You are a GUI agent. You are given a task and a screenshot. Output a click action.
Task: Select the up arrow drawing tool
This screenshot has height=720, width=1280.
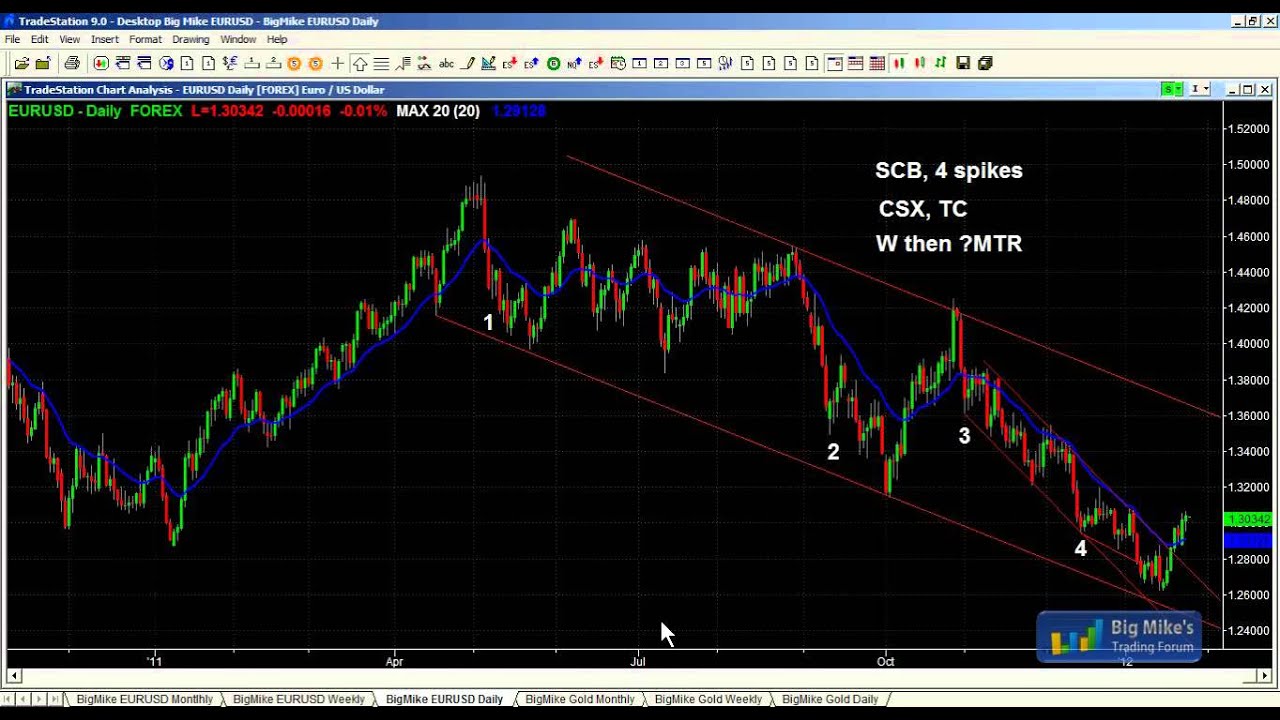[x=360, y=63]
